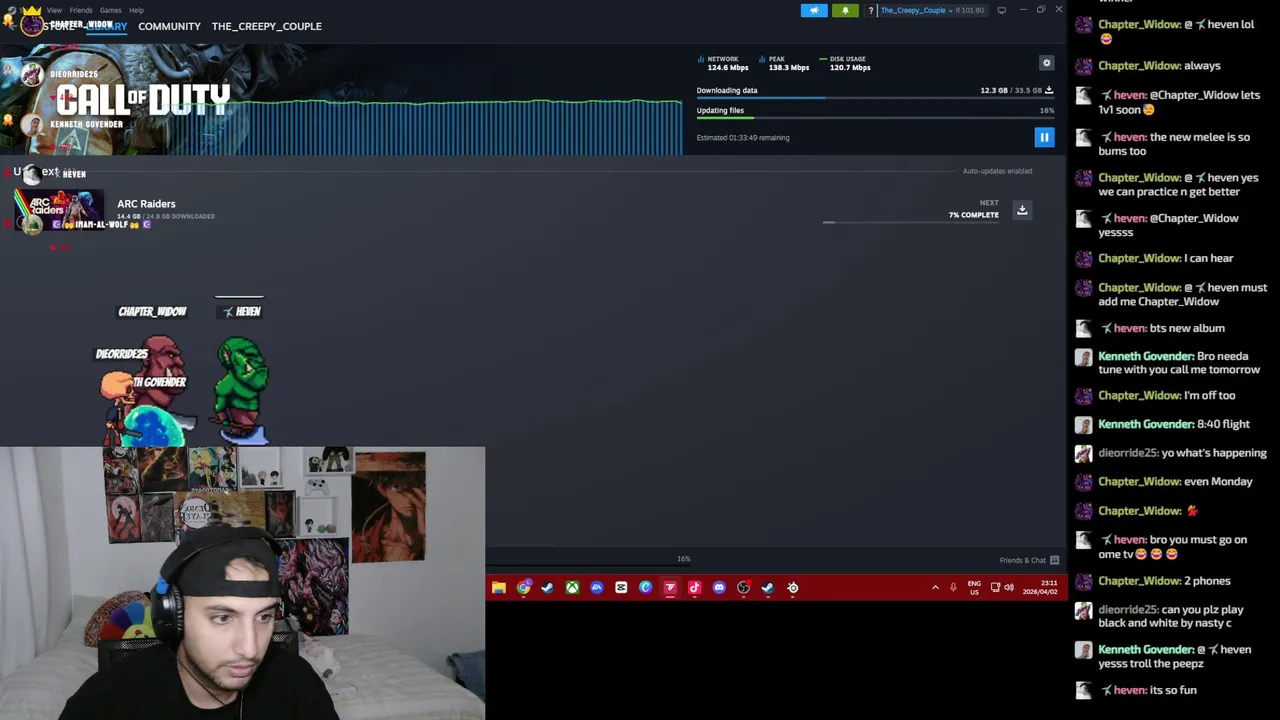Screen dimensions: 1280x720
Task: Click download icon next to 33.5 GB
Action: (x=1049, y=90)
